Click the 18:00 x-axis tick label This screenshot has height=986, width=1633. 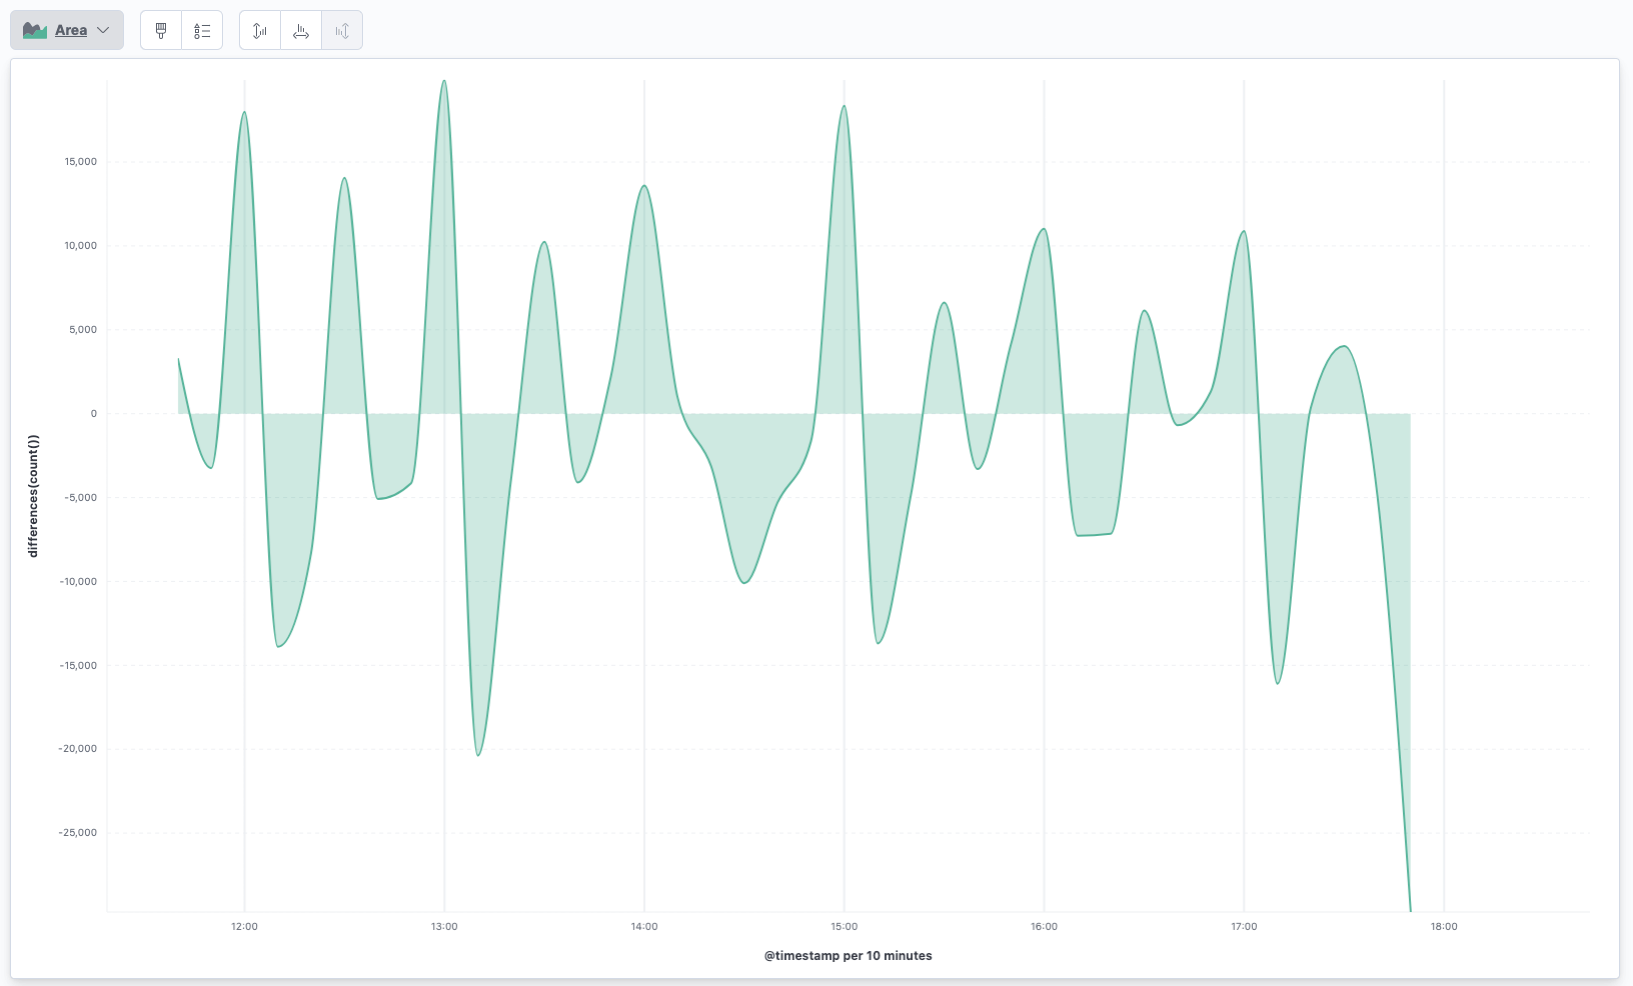1444,927
